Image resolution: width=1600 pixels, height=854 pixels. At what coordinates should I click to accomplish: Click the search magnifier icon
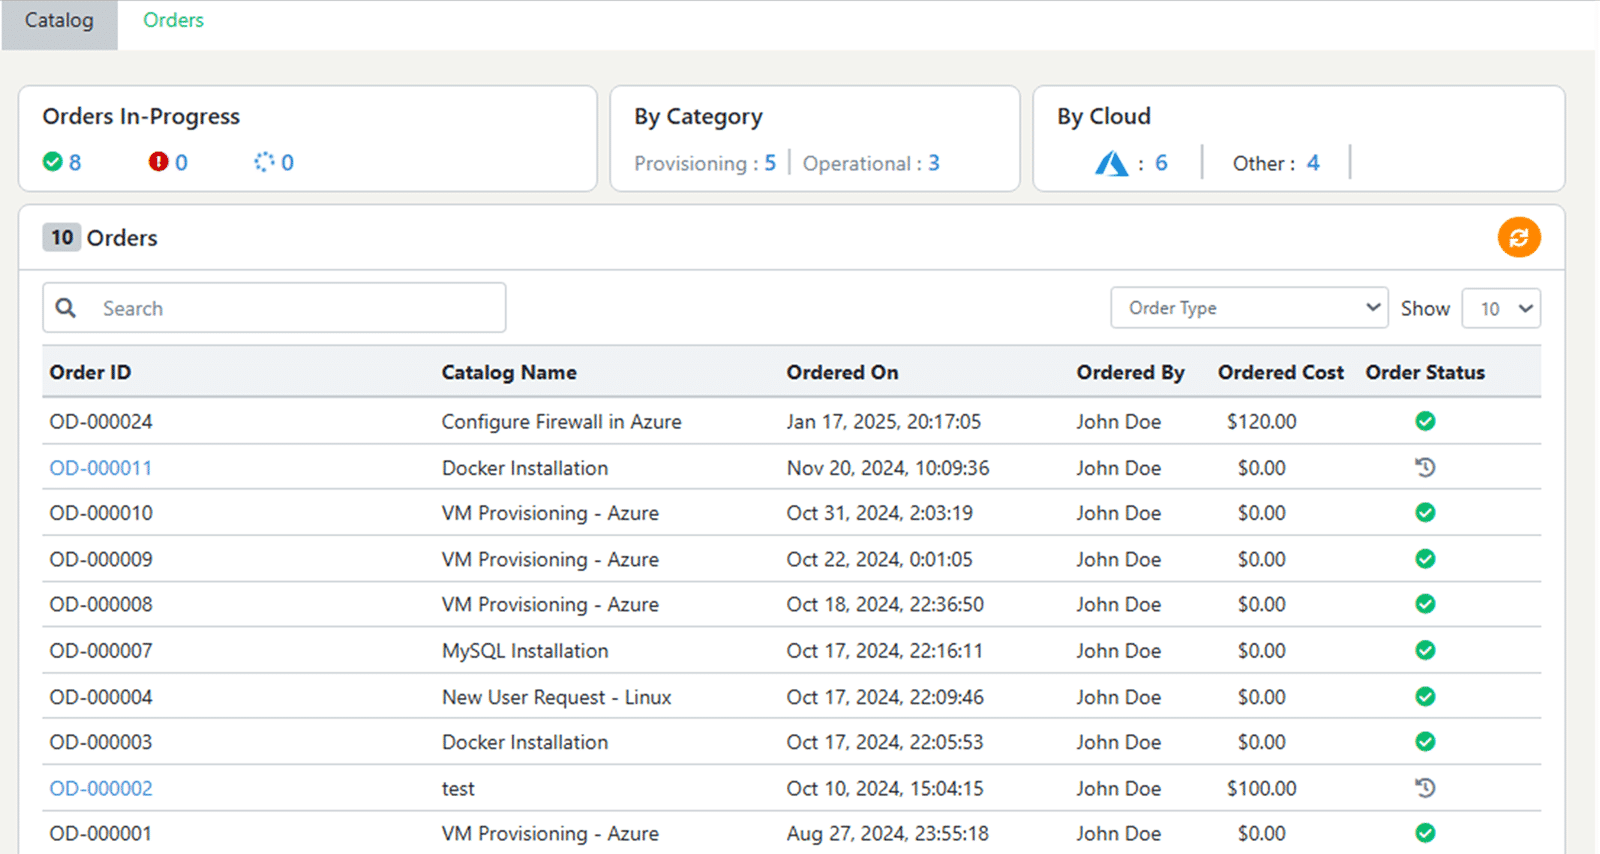click(66, 308)
